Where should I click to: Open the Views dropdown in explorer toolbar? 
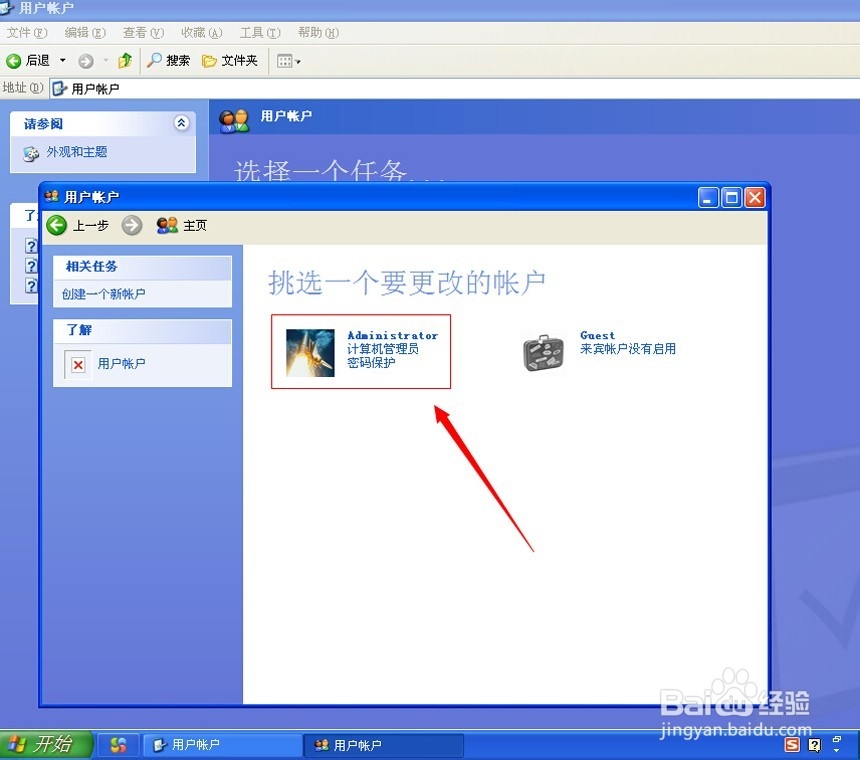click(288, 61)
